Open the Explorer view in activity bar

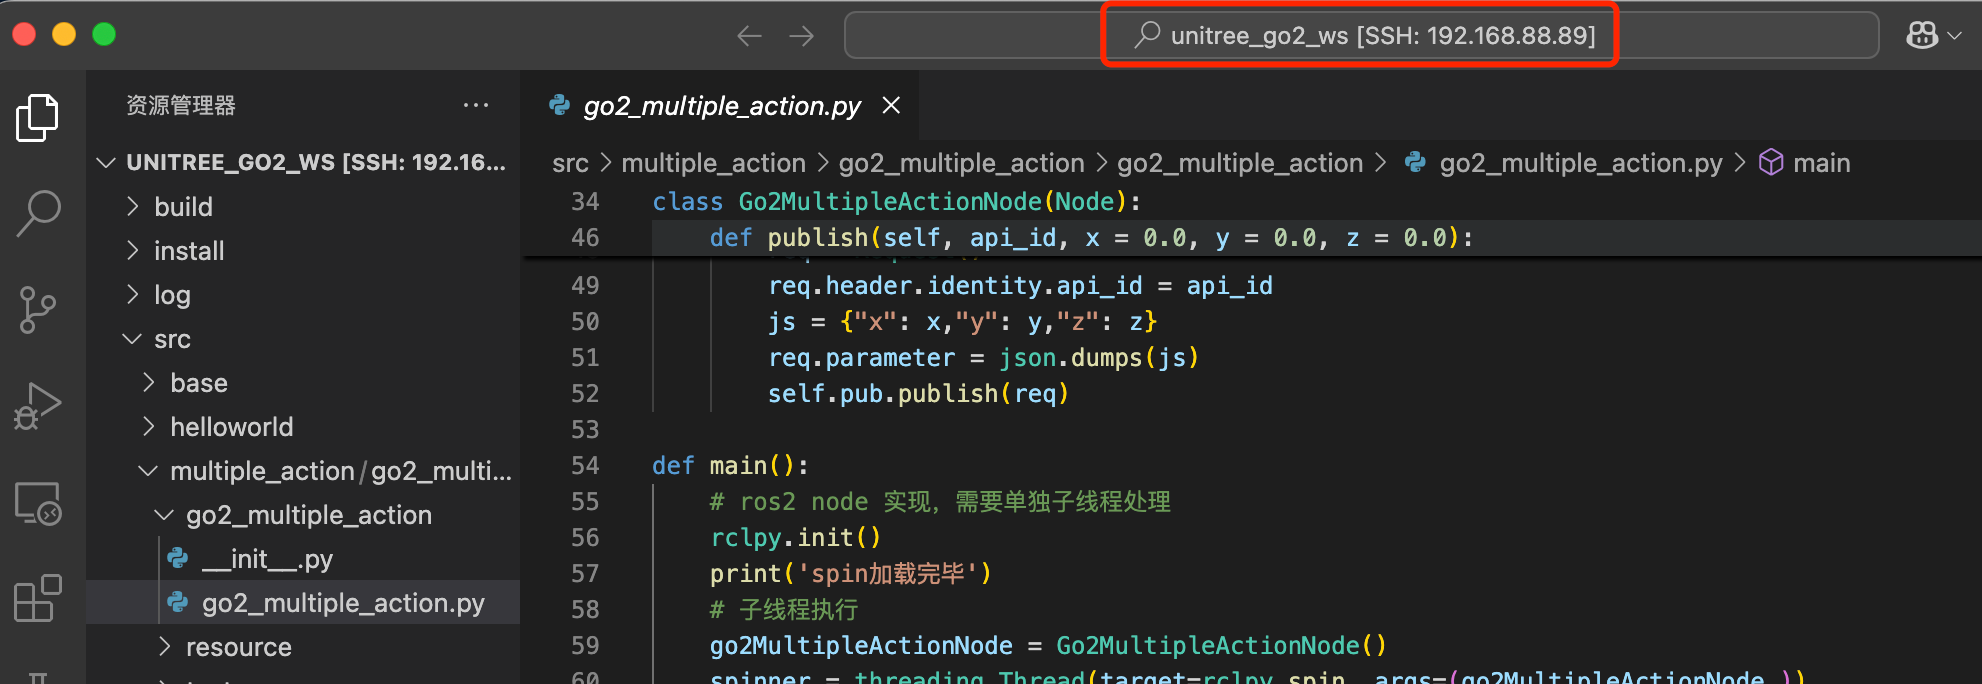click(x=38, y=118)
